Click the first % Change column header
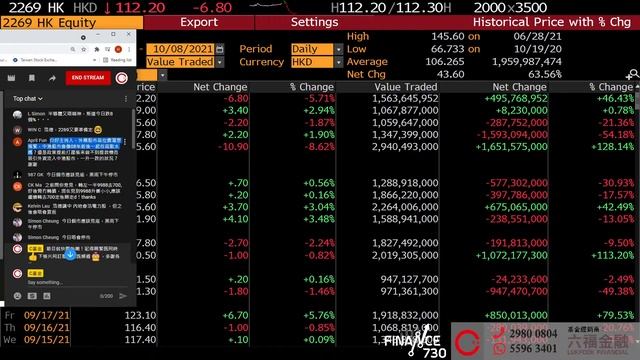Screen dimensions: 640x360 pos(312,87)
